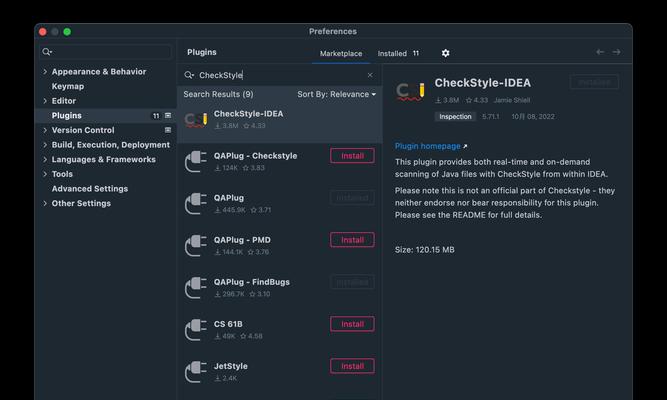Click the Plugins heading
667x400 pixels.
click(x=202, y=52)
